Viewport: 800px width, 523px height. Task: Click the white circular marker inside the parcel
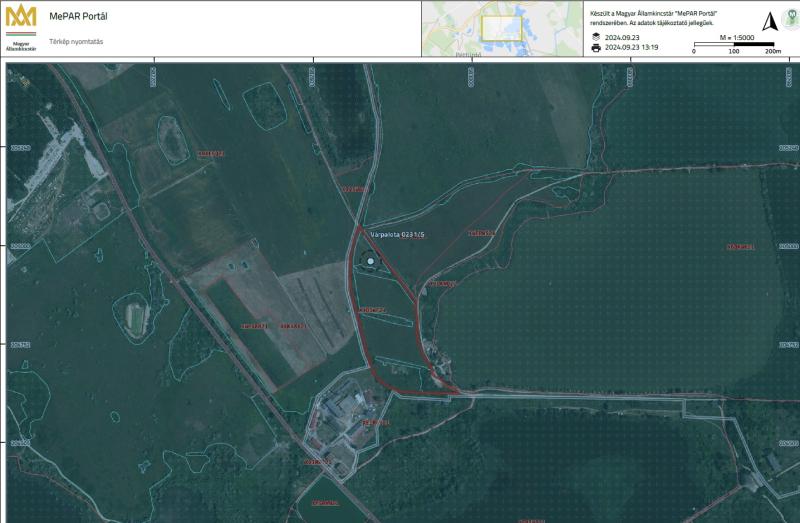pyautogui.click(x=372, y=262)
